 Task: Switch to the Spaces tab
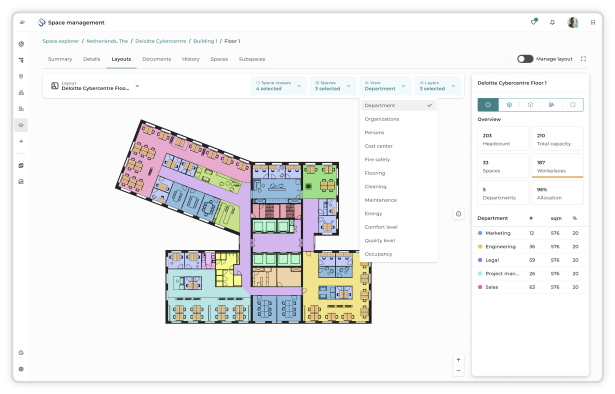[x=219, y=59]
